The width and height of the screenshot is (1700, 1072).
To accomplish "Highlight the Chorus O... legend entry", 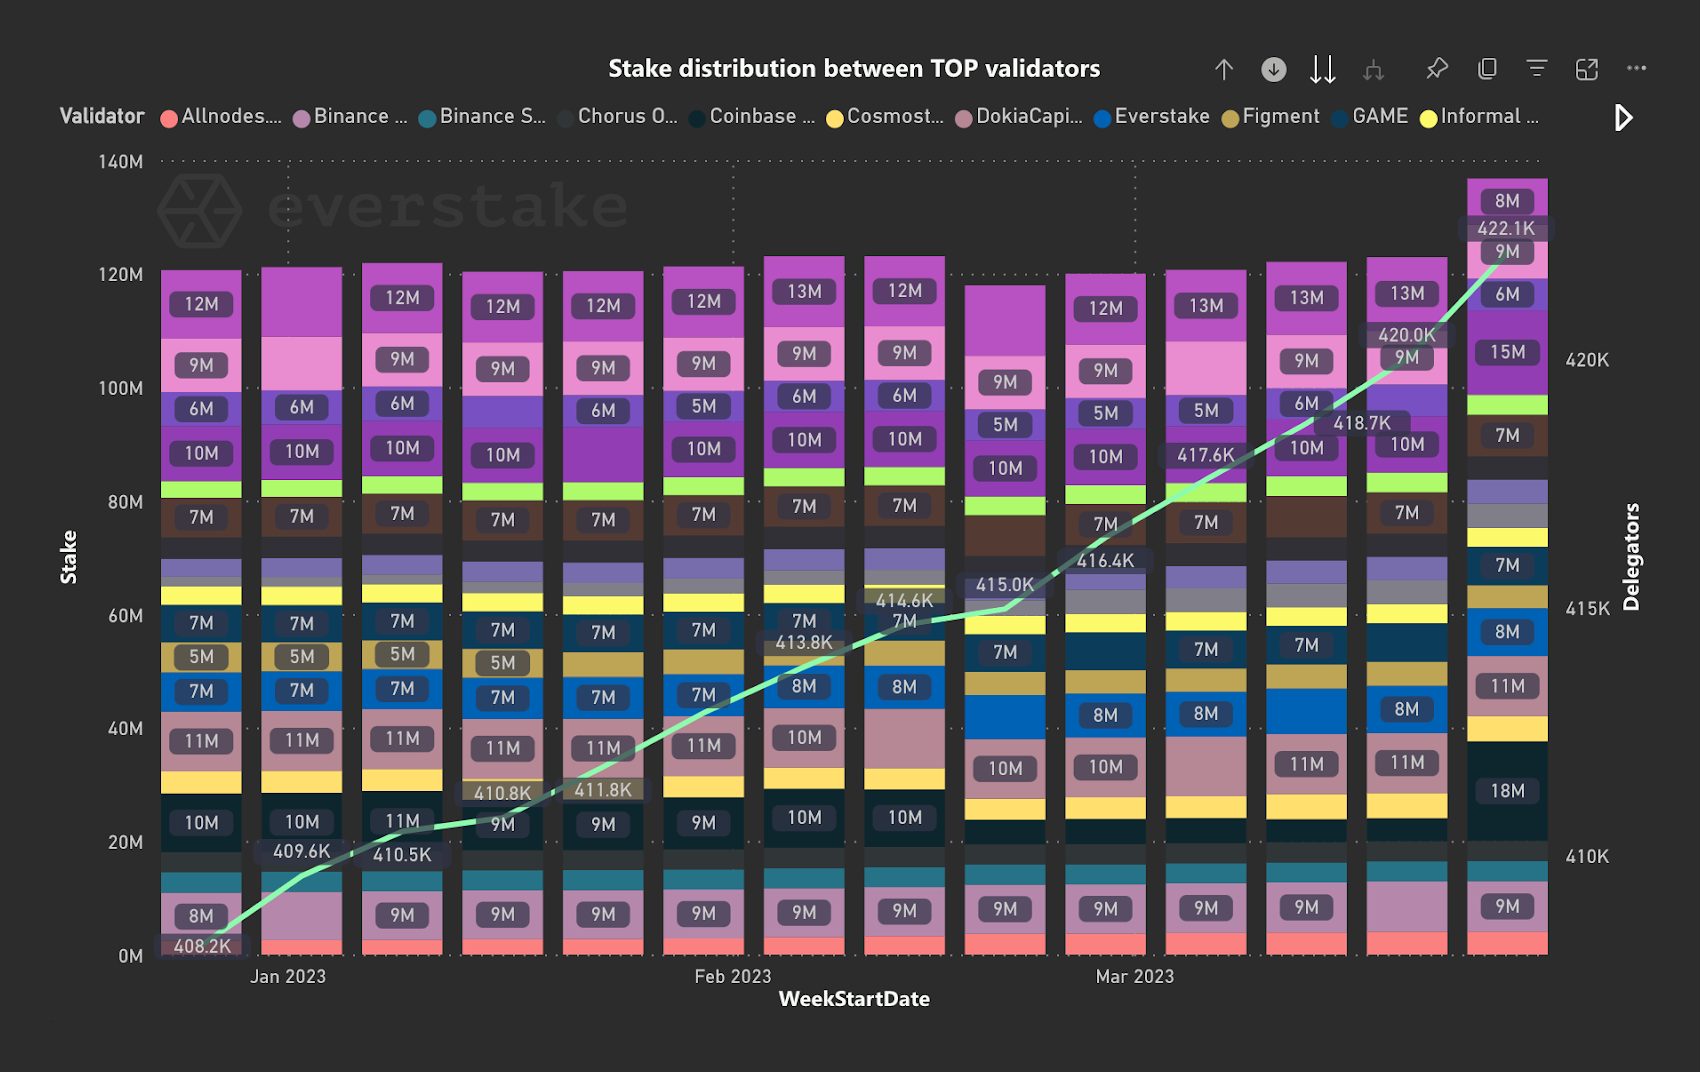I will (x=617, y=117).
